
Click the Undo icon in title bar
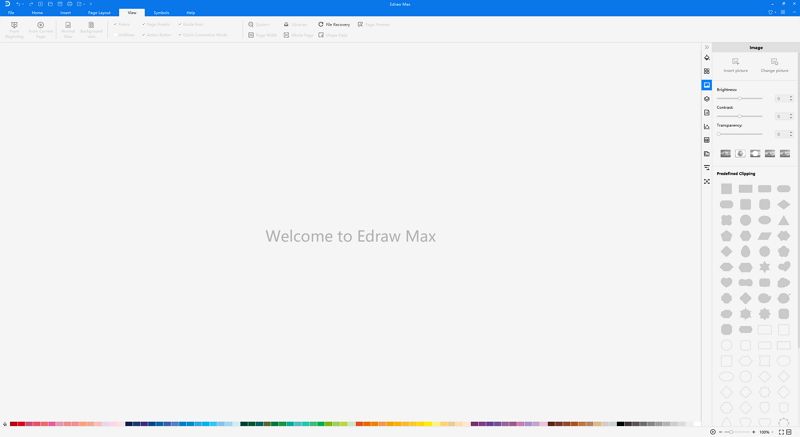[18, 4]
